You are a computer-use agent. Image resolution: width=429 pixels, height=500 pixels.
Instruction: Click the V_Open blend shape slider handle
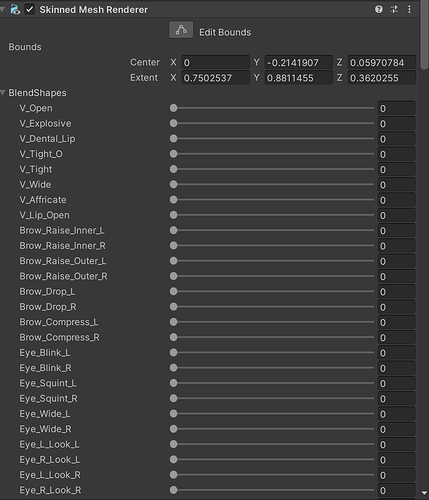click(173, 108)
